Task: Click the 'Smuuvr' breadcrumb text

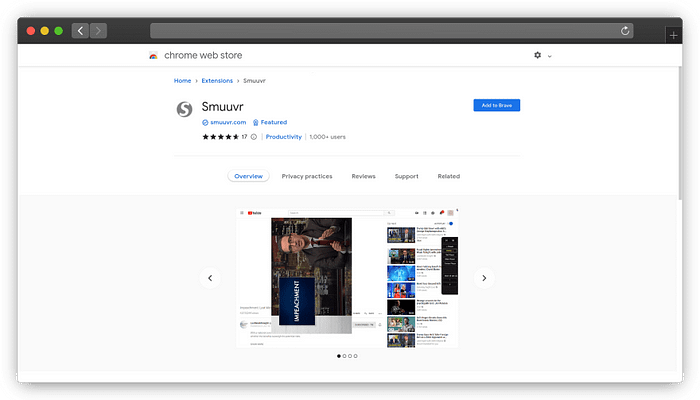Action: pyautogui.click(x=254, y=81)
